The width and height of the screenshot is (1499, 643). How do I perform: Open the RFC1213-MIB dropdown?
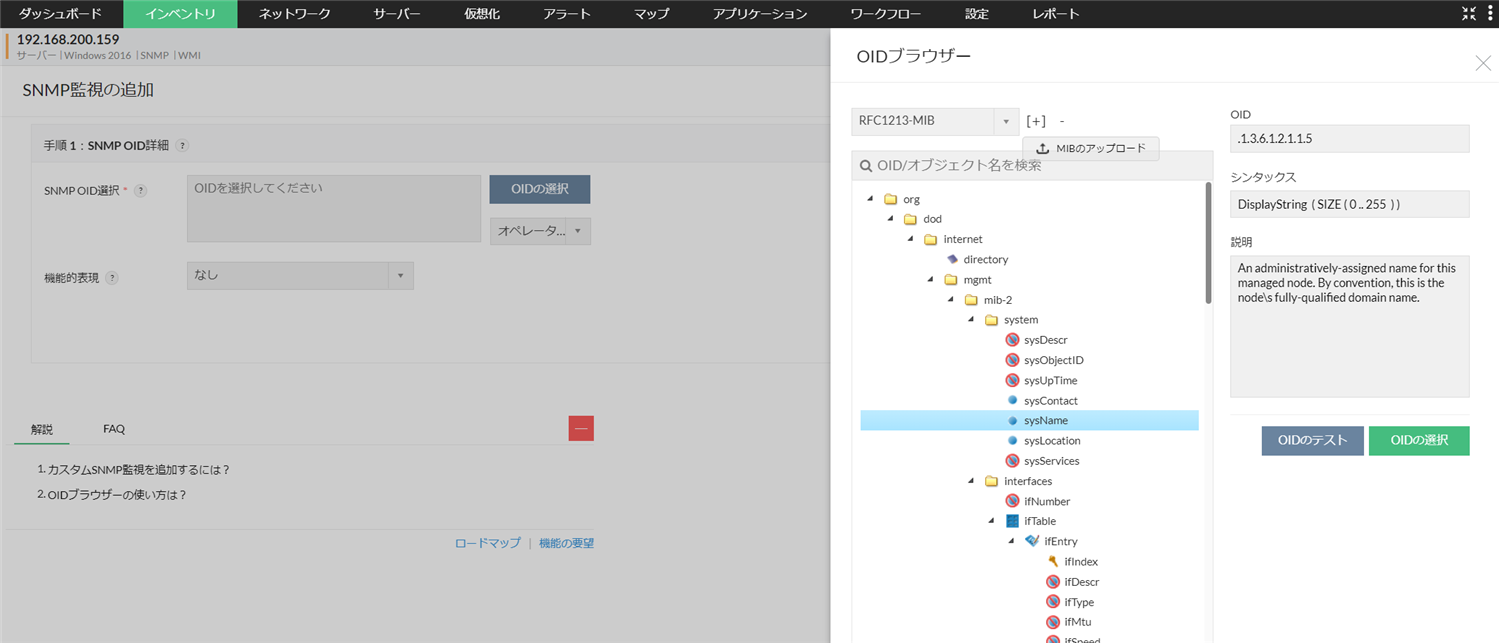935,121
